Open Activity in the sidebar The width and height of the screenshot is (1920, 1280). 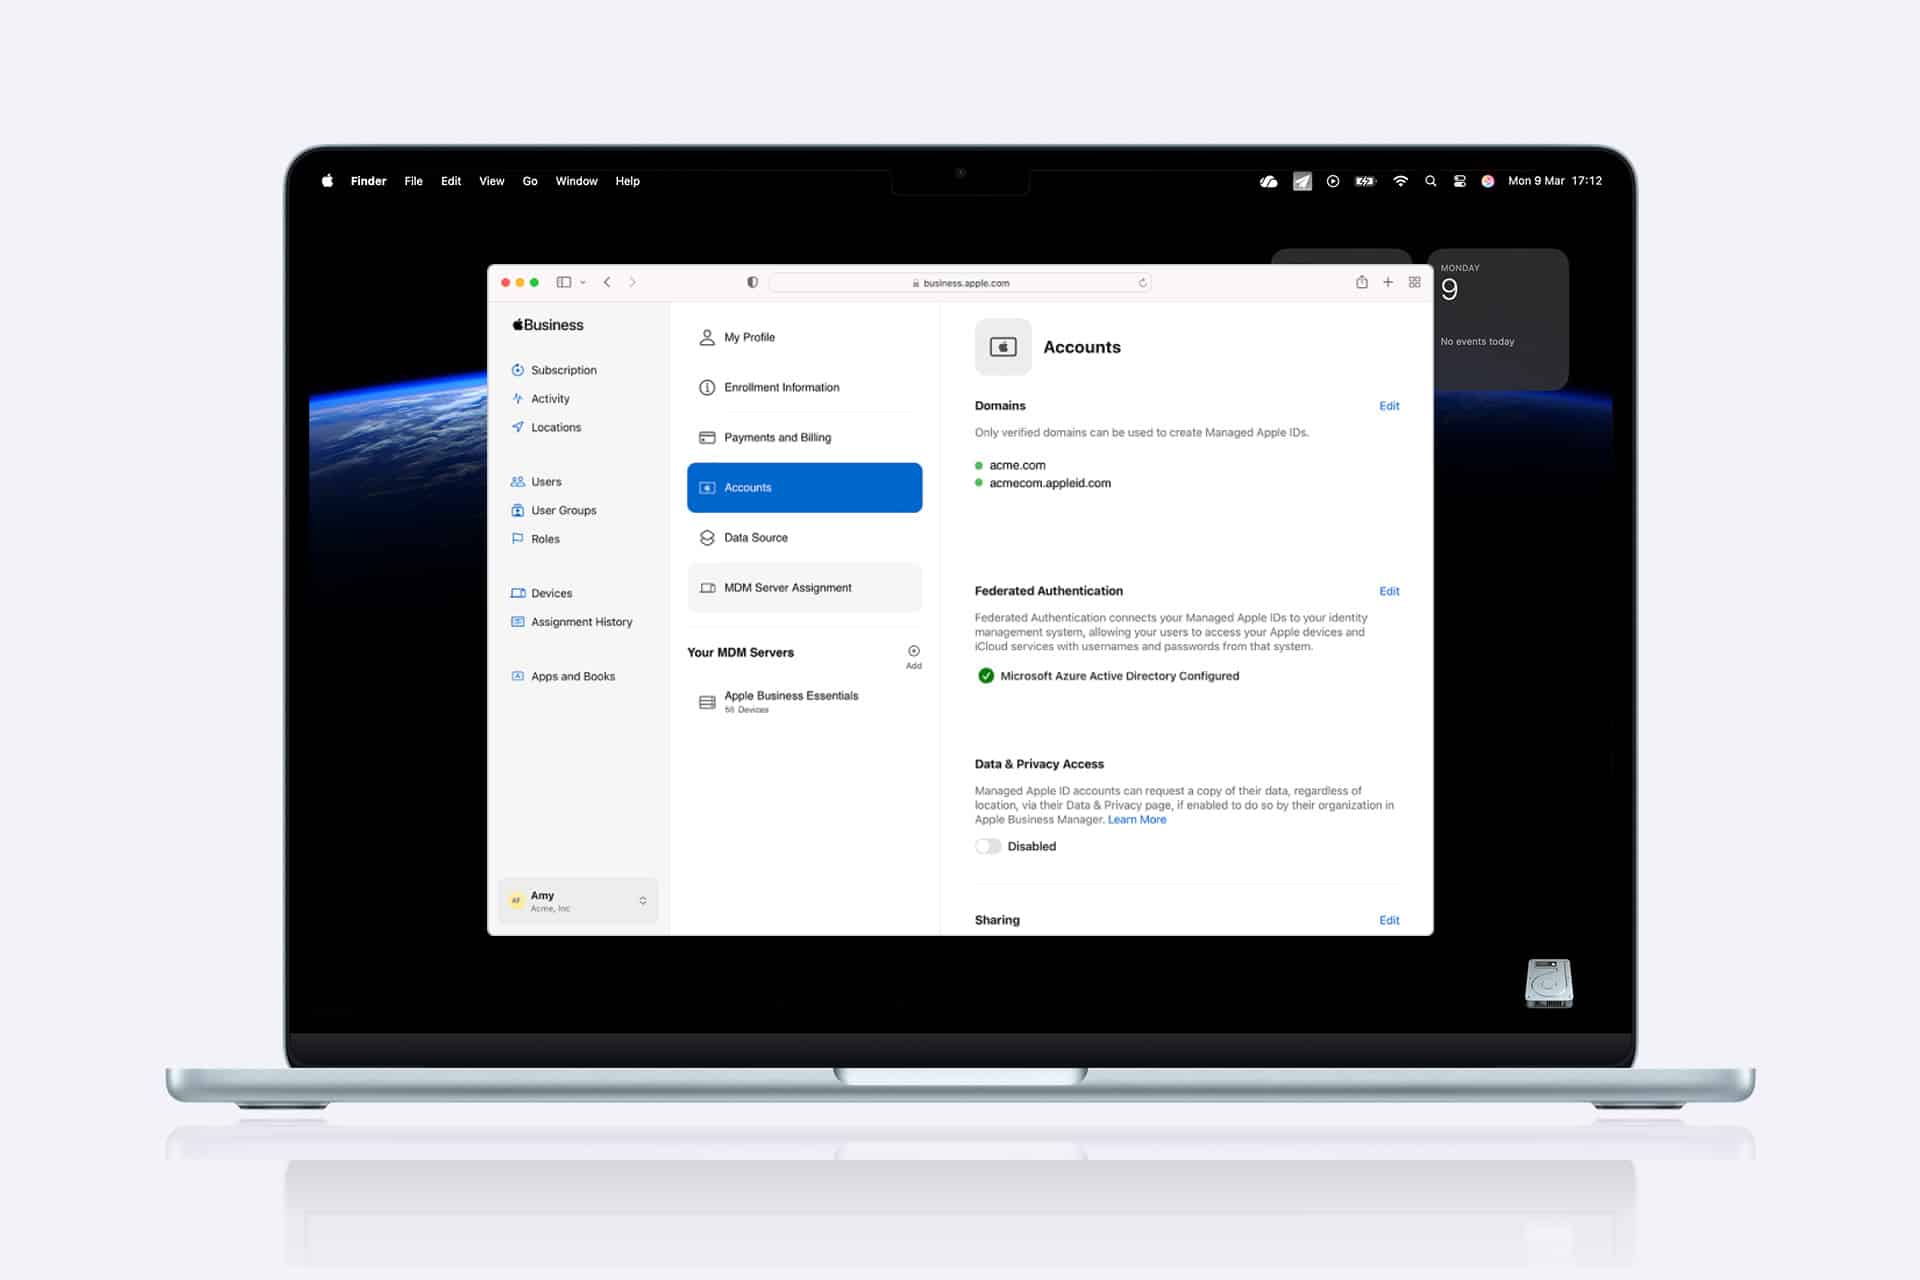pyautogui.click(x=540, y=398)
